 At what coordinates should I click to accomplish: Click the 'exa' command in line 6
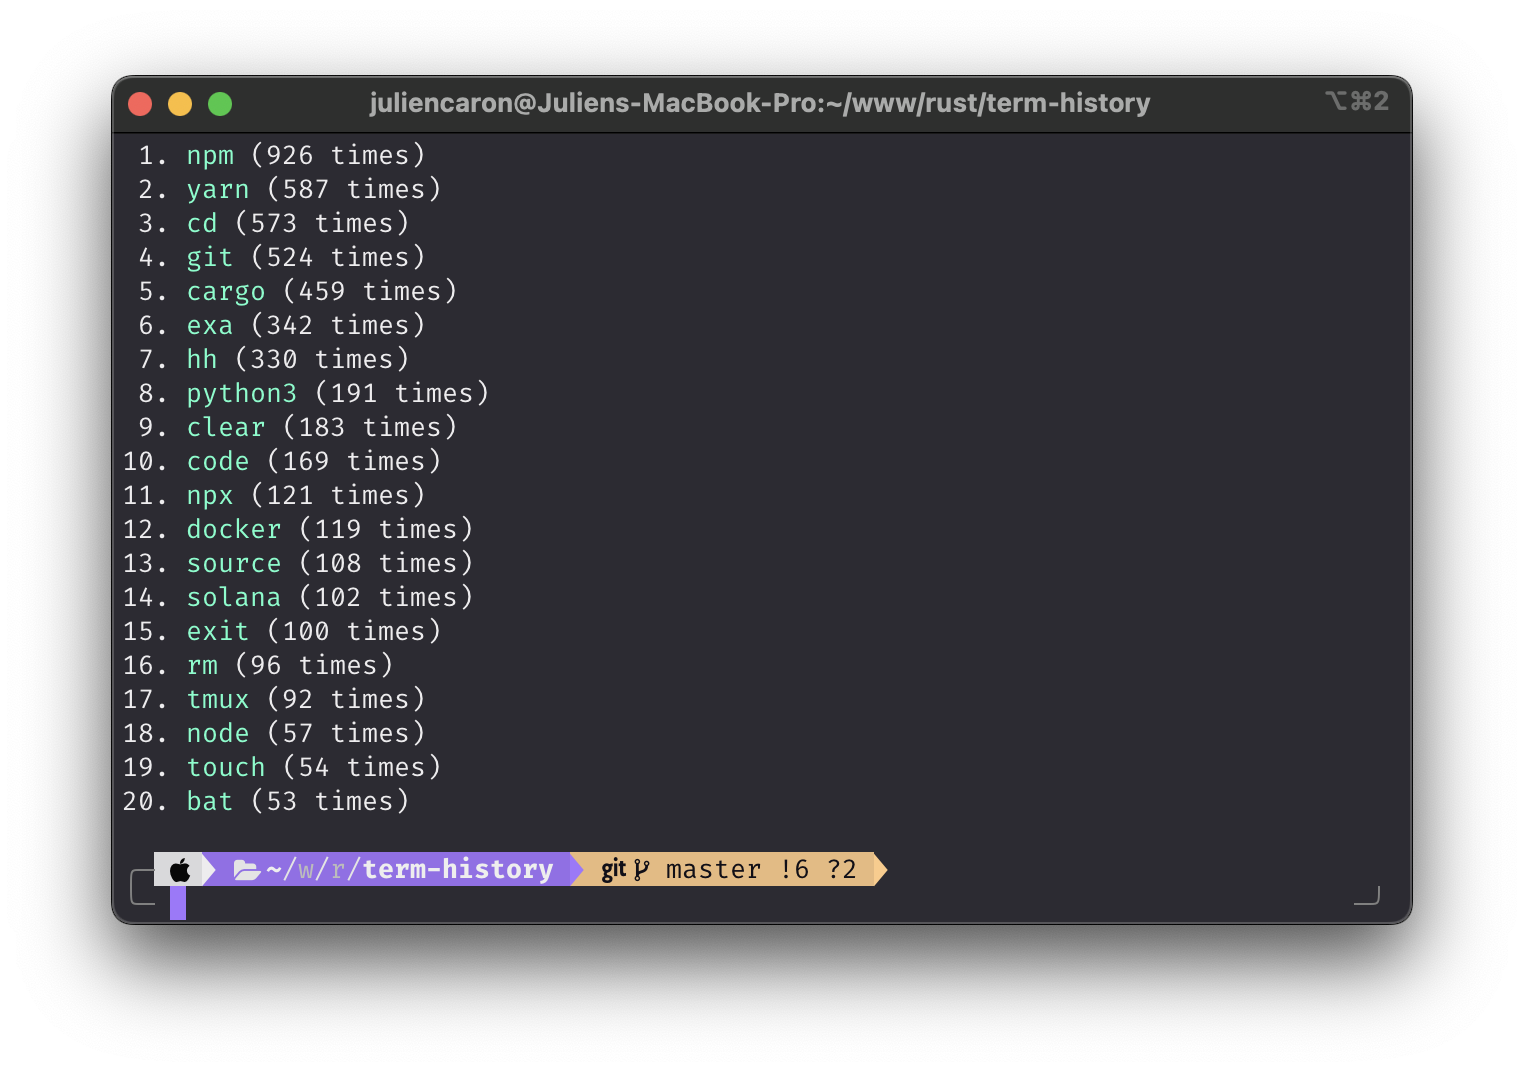tap(210, 326)
